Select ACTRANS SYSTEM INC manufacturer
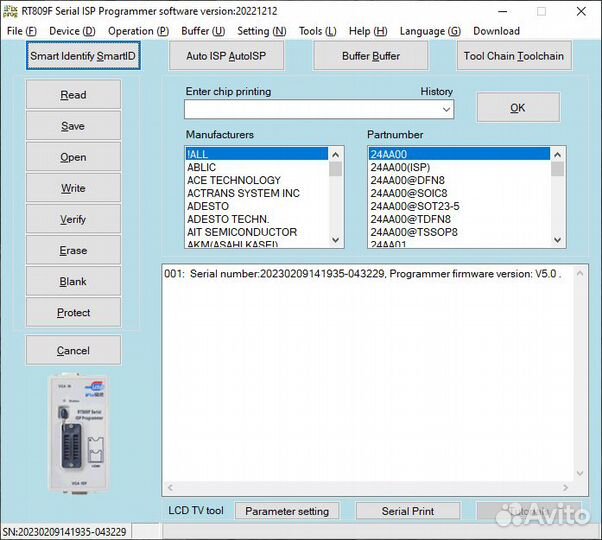Image resolution: width=602 pixels, height=540 pixels. click(257, 193)
